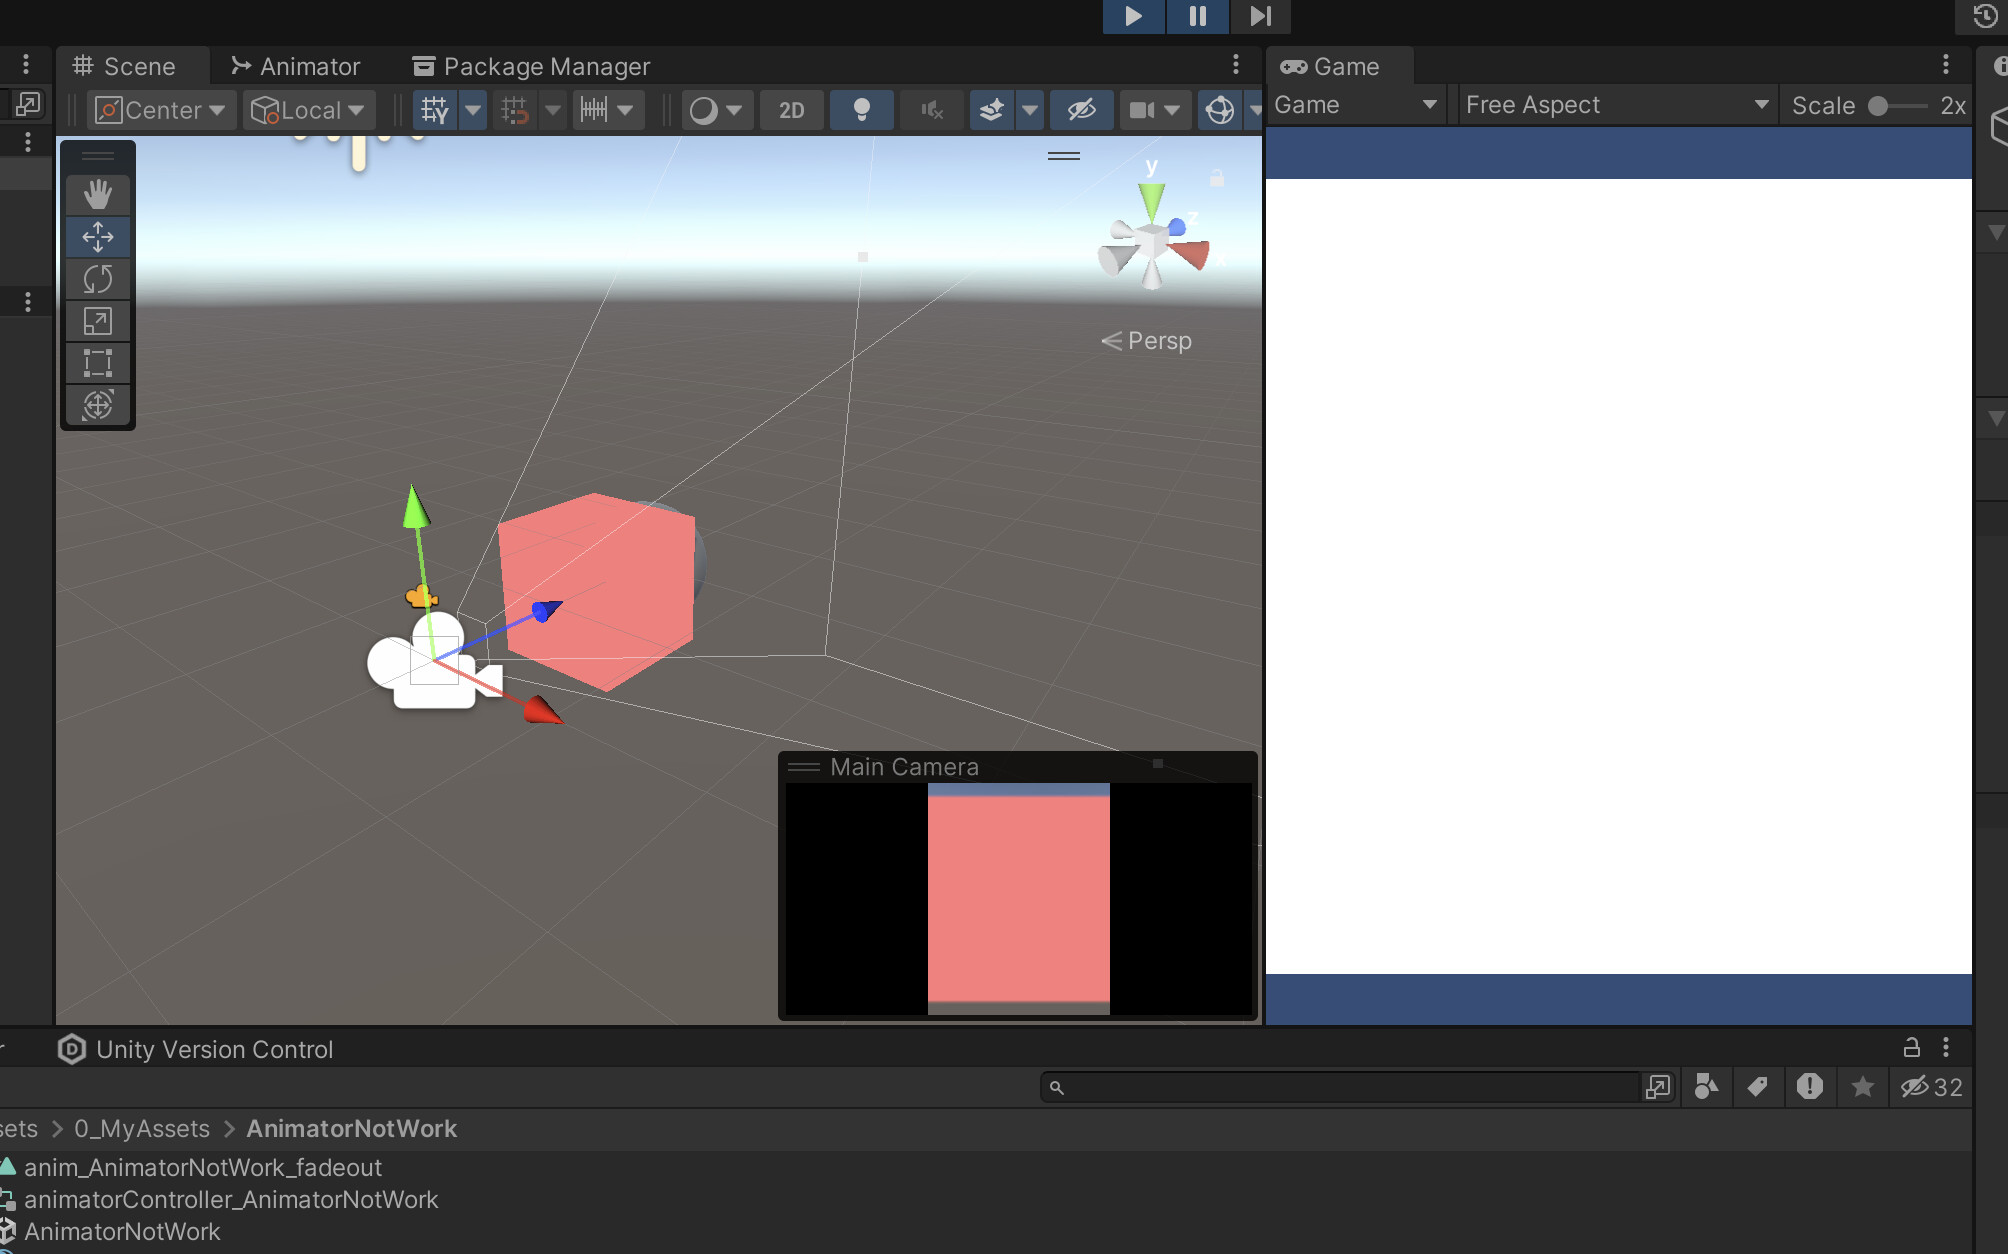Select the Hand tool in the Scene view
2008x1254 pixels.
pos(97,194)
